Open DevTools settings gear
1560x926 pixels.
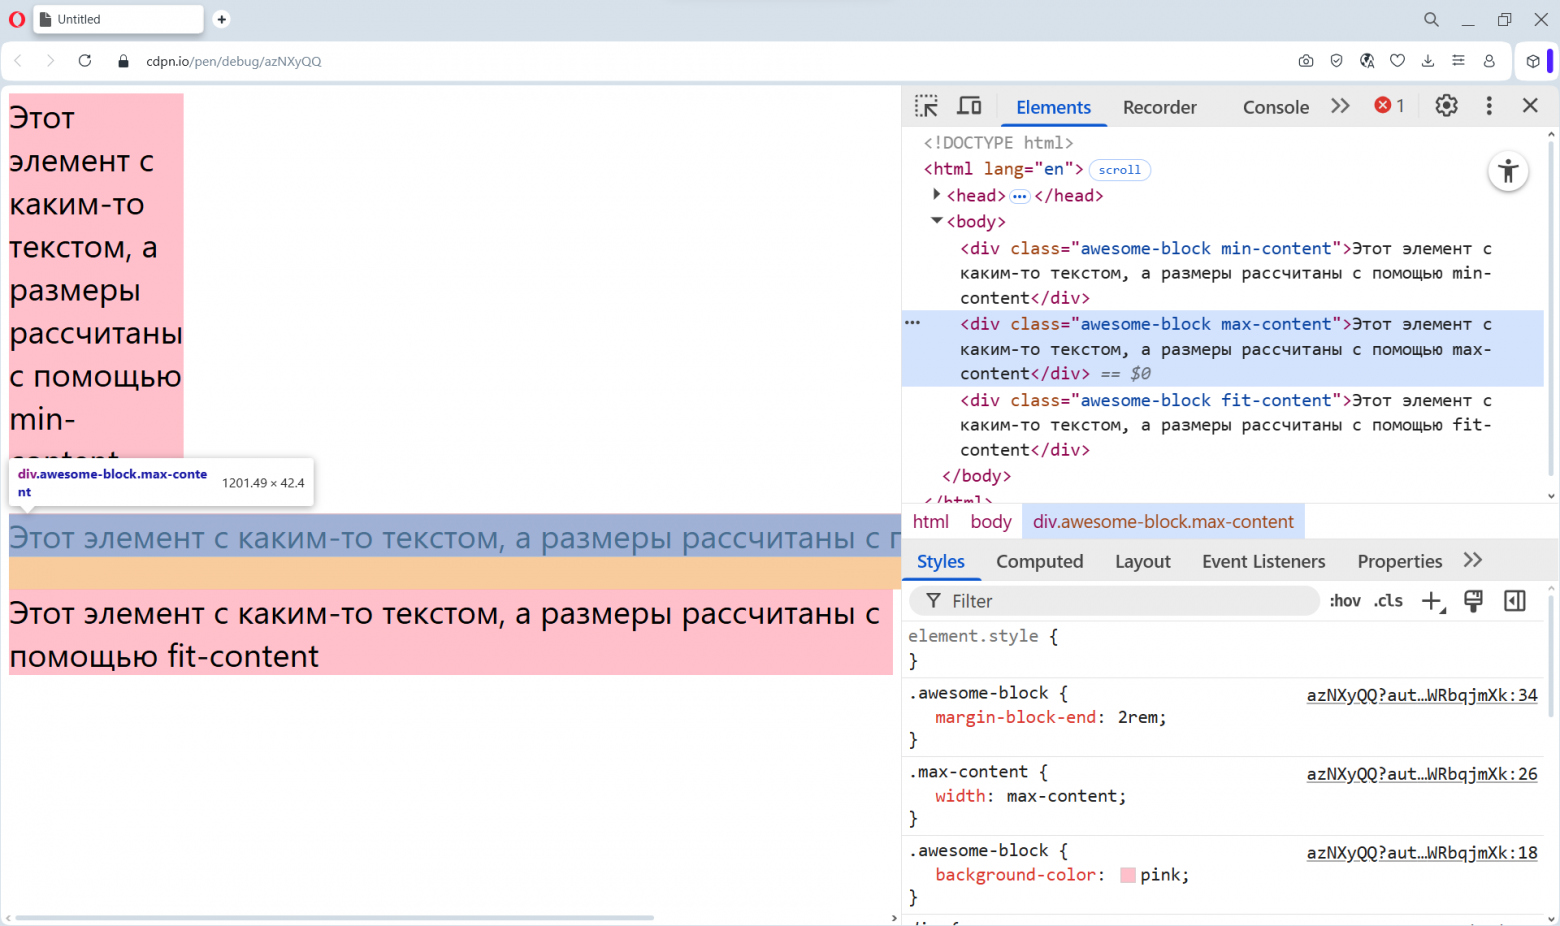1446,105
